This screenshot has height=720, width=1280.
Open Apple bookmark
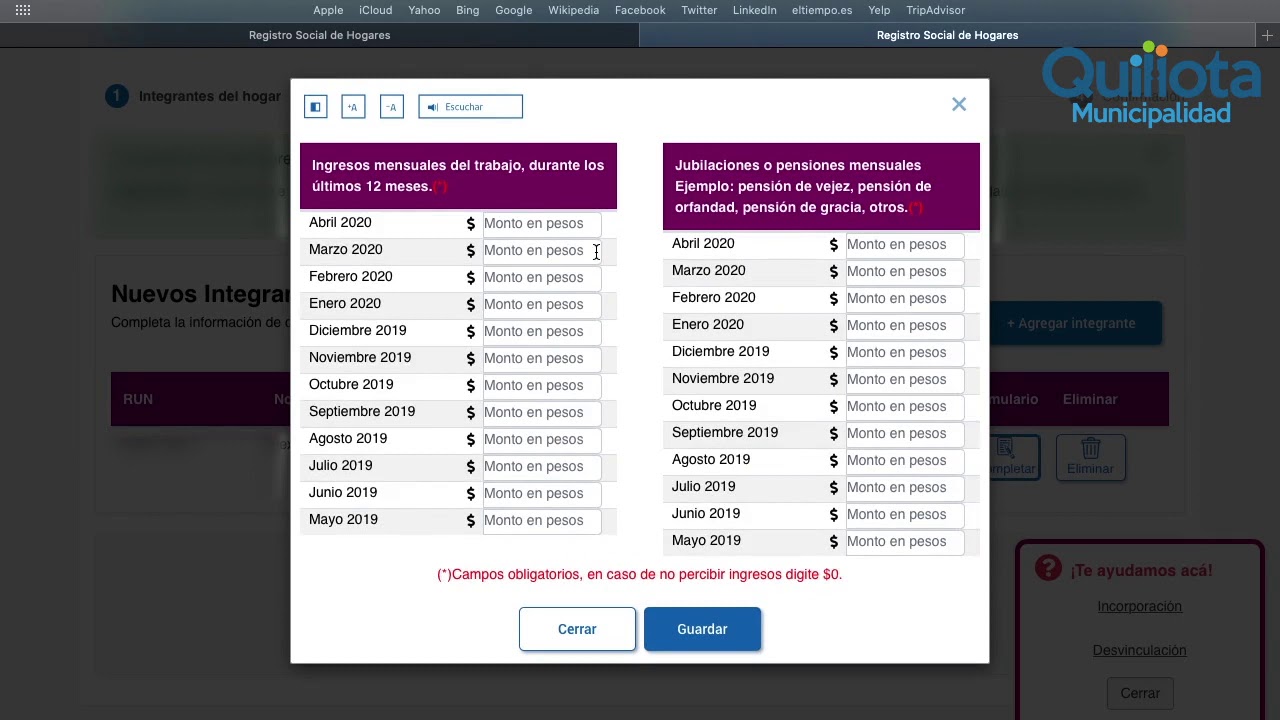(328, 10)
